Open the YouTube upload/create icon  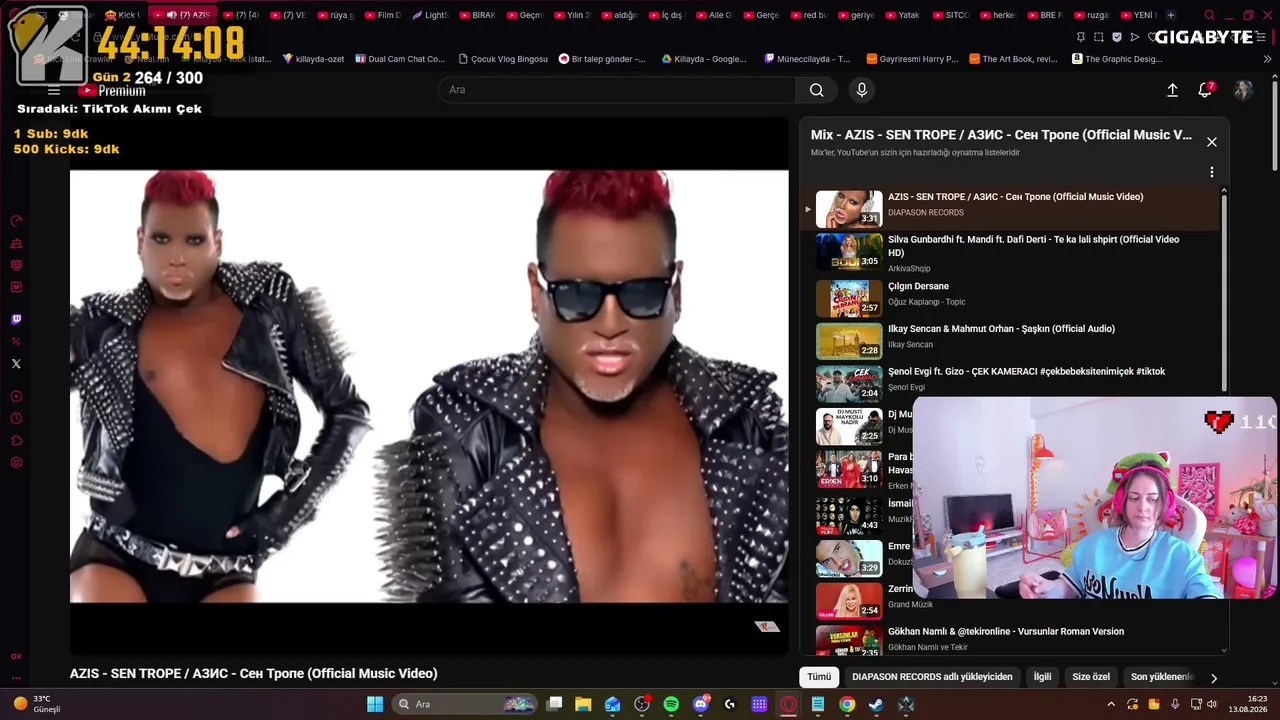(1172, 90)
